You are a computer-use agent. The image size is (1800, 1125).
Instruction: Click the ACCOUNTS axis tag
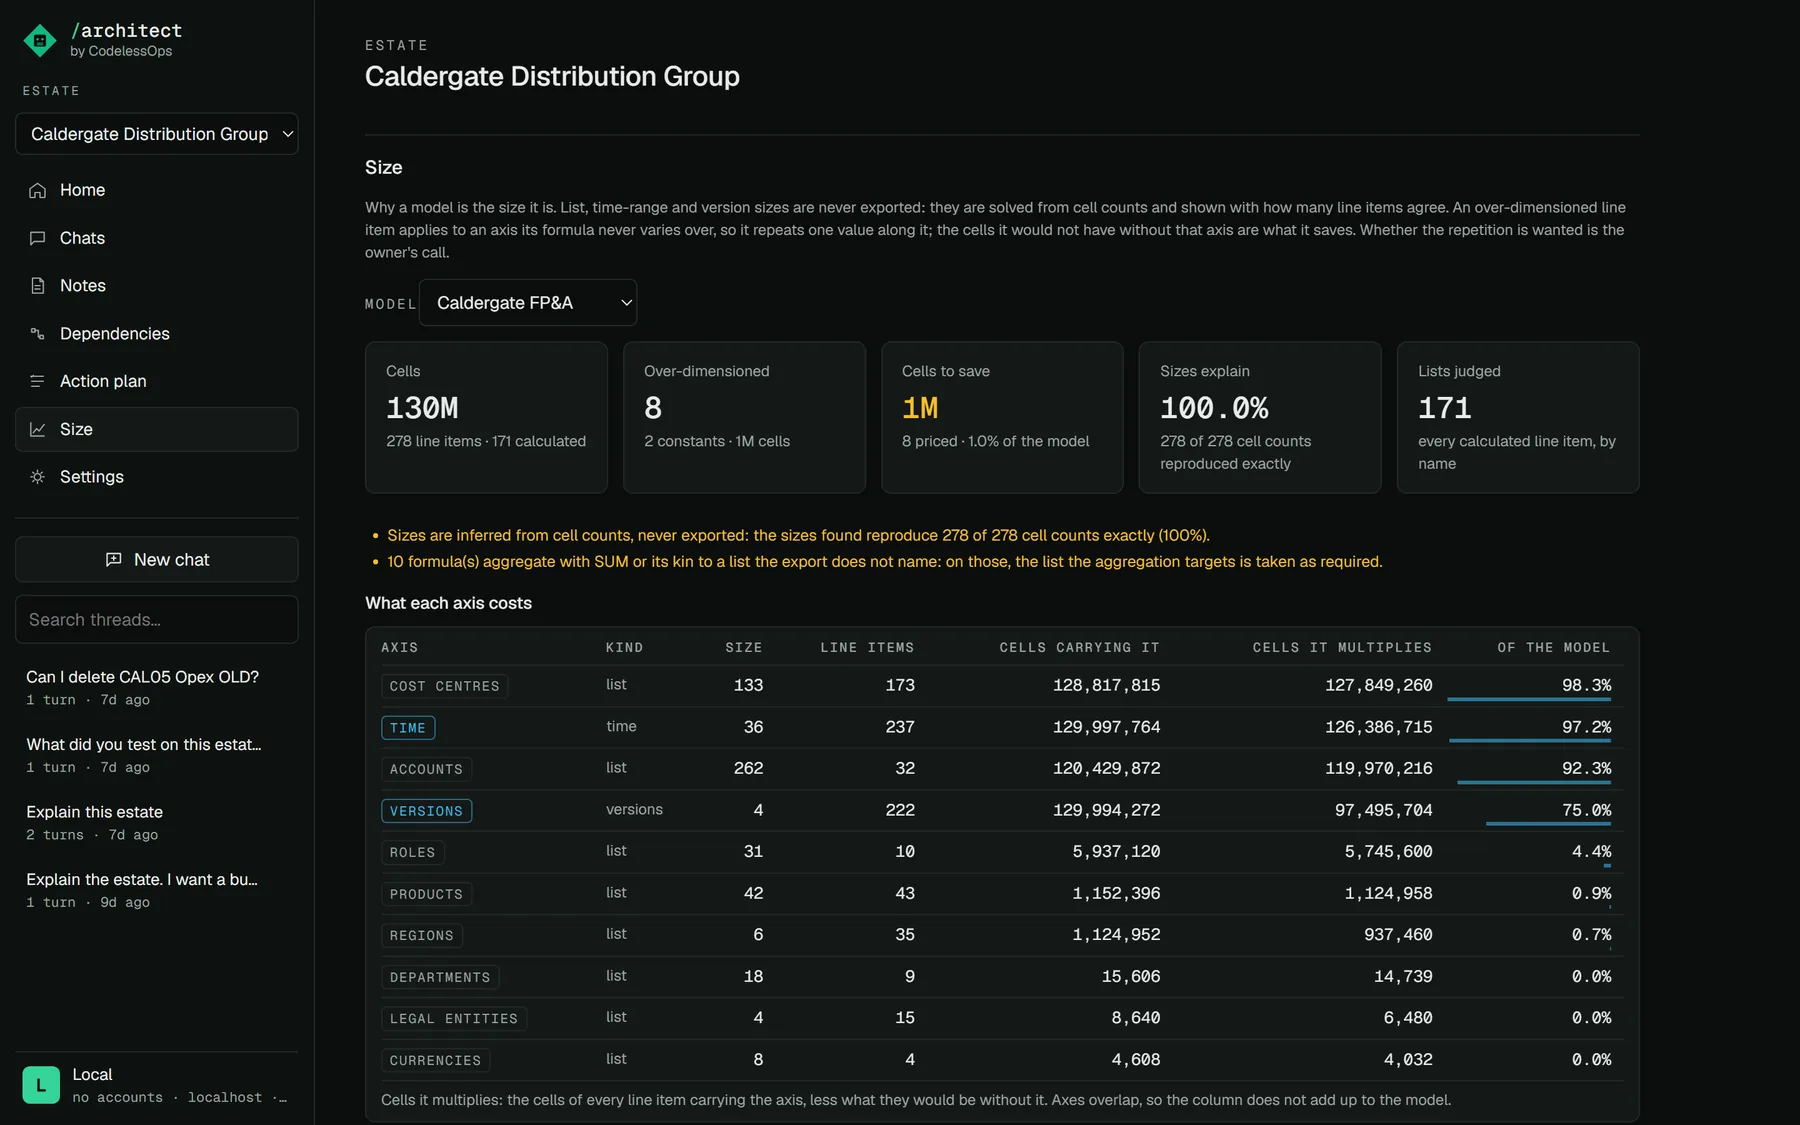(426, 769)
